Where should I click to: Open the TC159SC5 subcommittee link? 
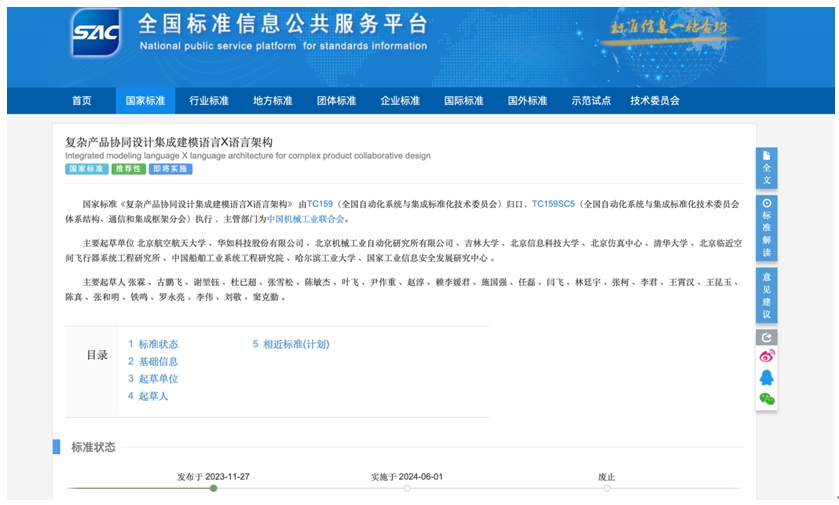click(553, 204)
